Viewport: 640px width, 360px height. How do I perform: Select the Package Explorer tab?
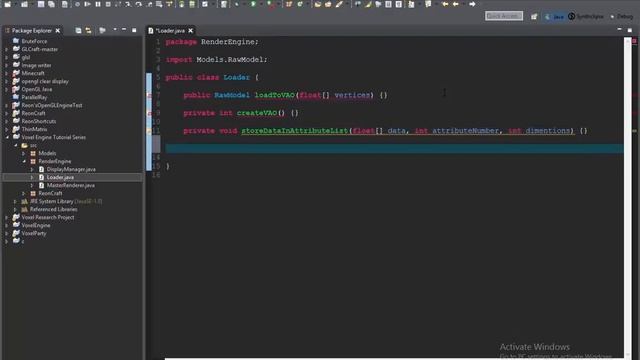31,31
